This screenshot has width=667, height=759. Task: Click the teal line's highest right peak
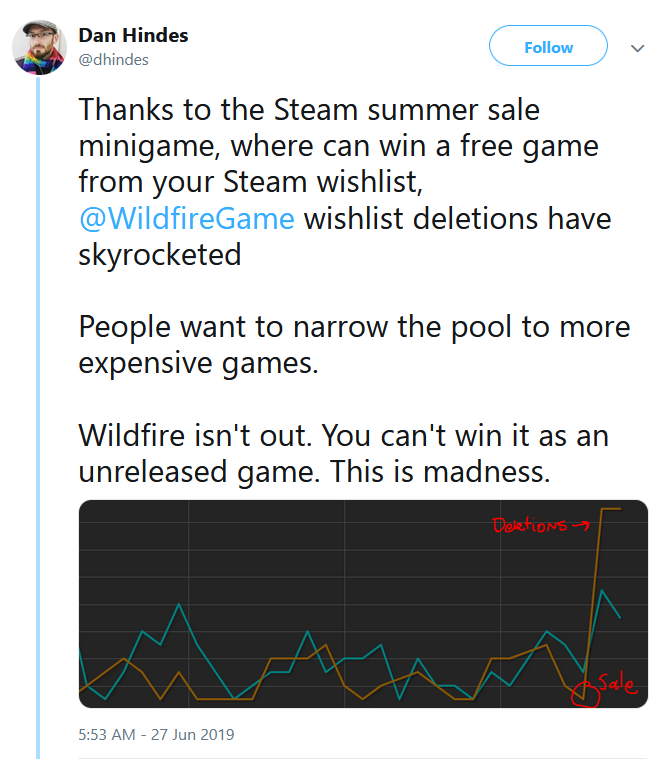(x=603, y=592)
